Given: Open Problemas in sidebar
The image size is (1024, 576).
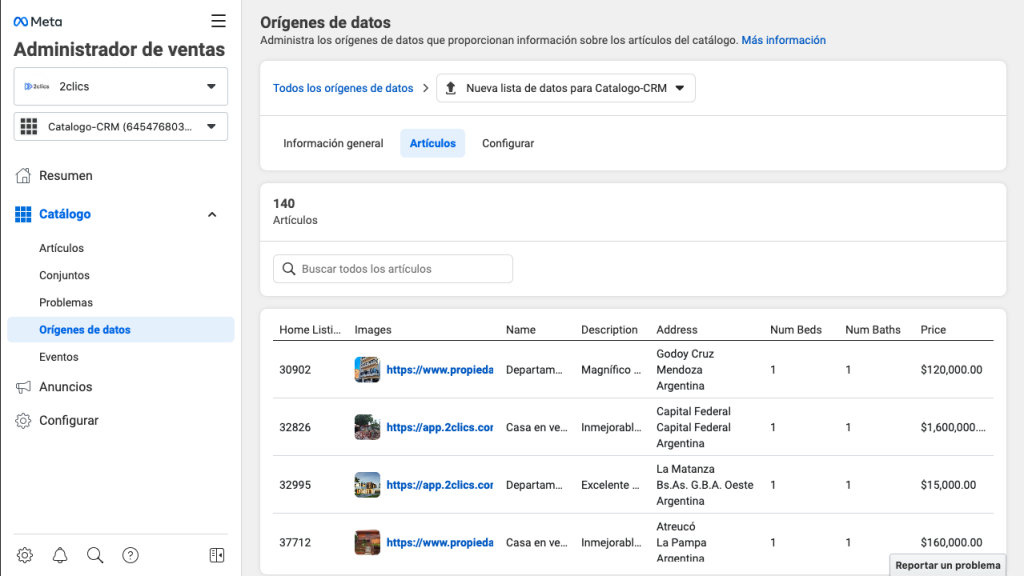Looking at the screenshot, I should pos(66,302).
